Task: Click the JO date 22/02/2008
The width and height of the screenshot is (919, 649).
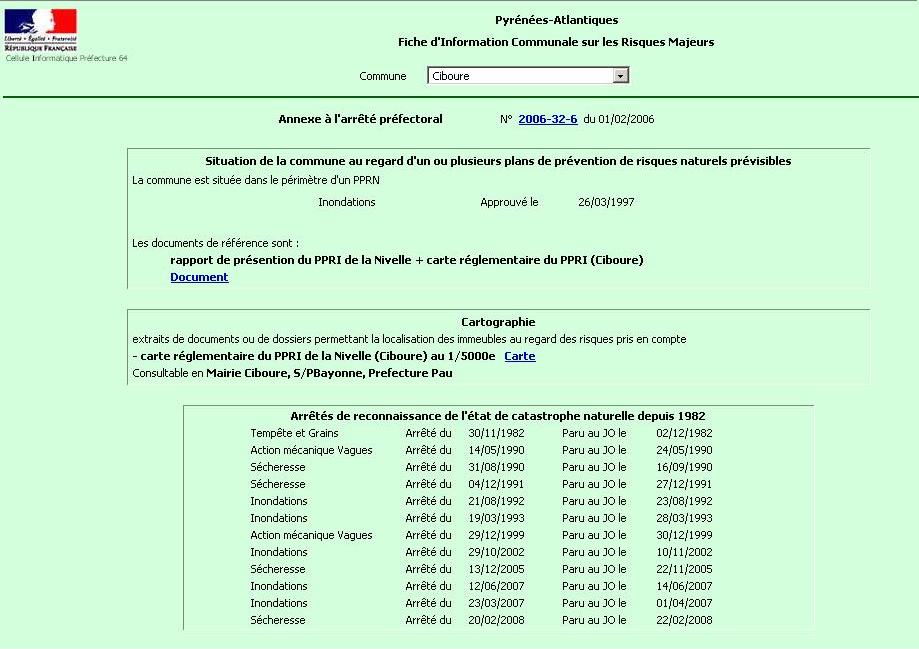Action: click(x=684, y=620)
